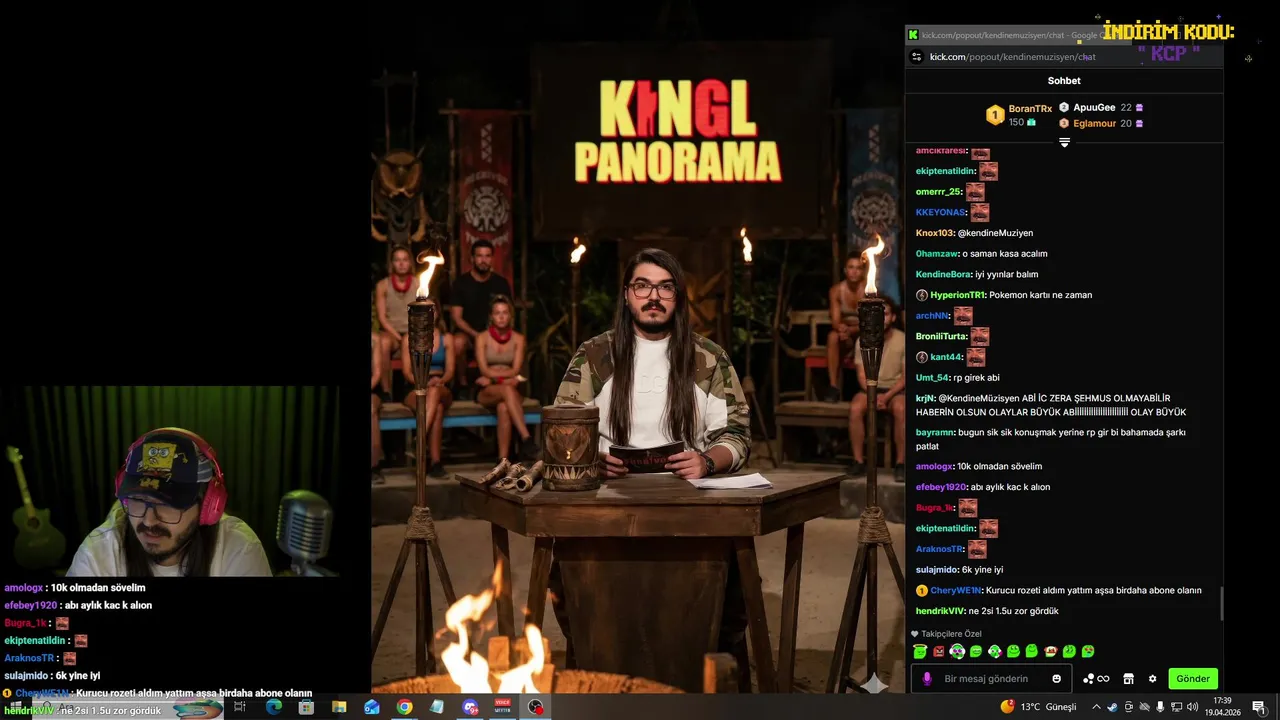Viewport: 1280px width, 720px height.
Task: Pick the red angry-face emote
Action: [939, 652]
